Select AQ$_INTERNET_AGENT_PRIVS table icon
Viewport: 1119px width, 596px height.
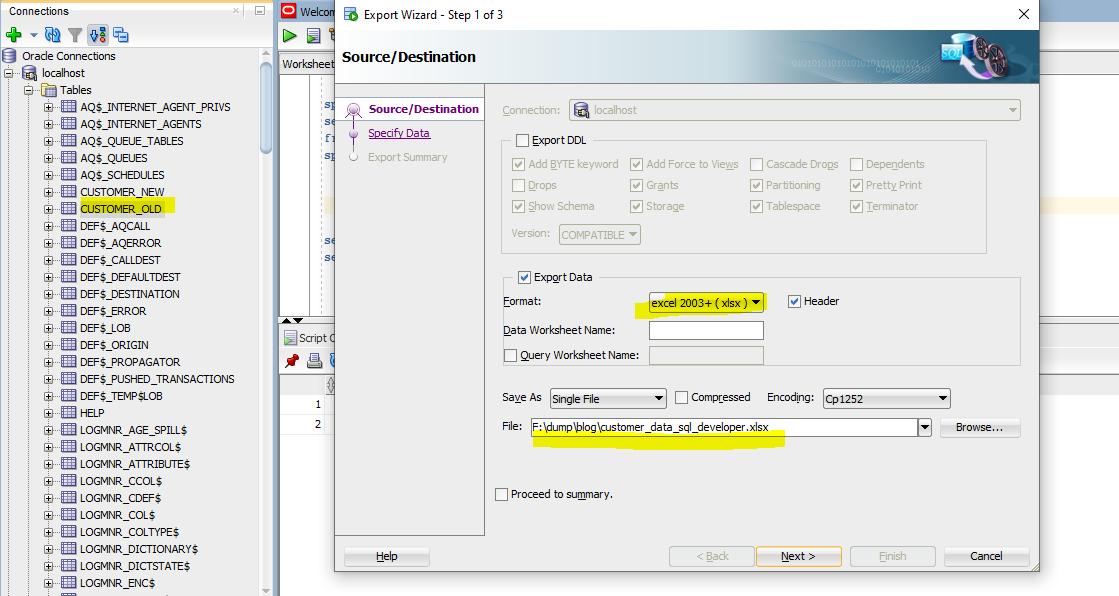tap(69, 107)
